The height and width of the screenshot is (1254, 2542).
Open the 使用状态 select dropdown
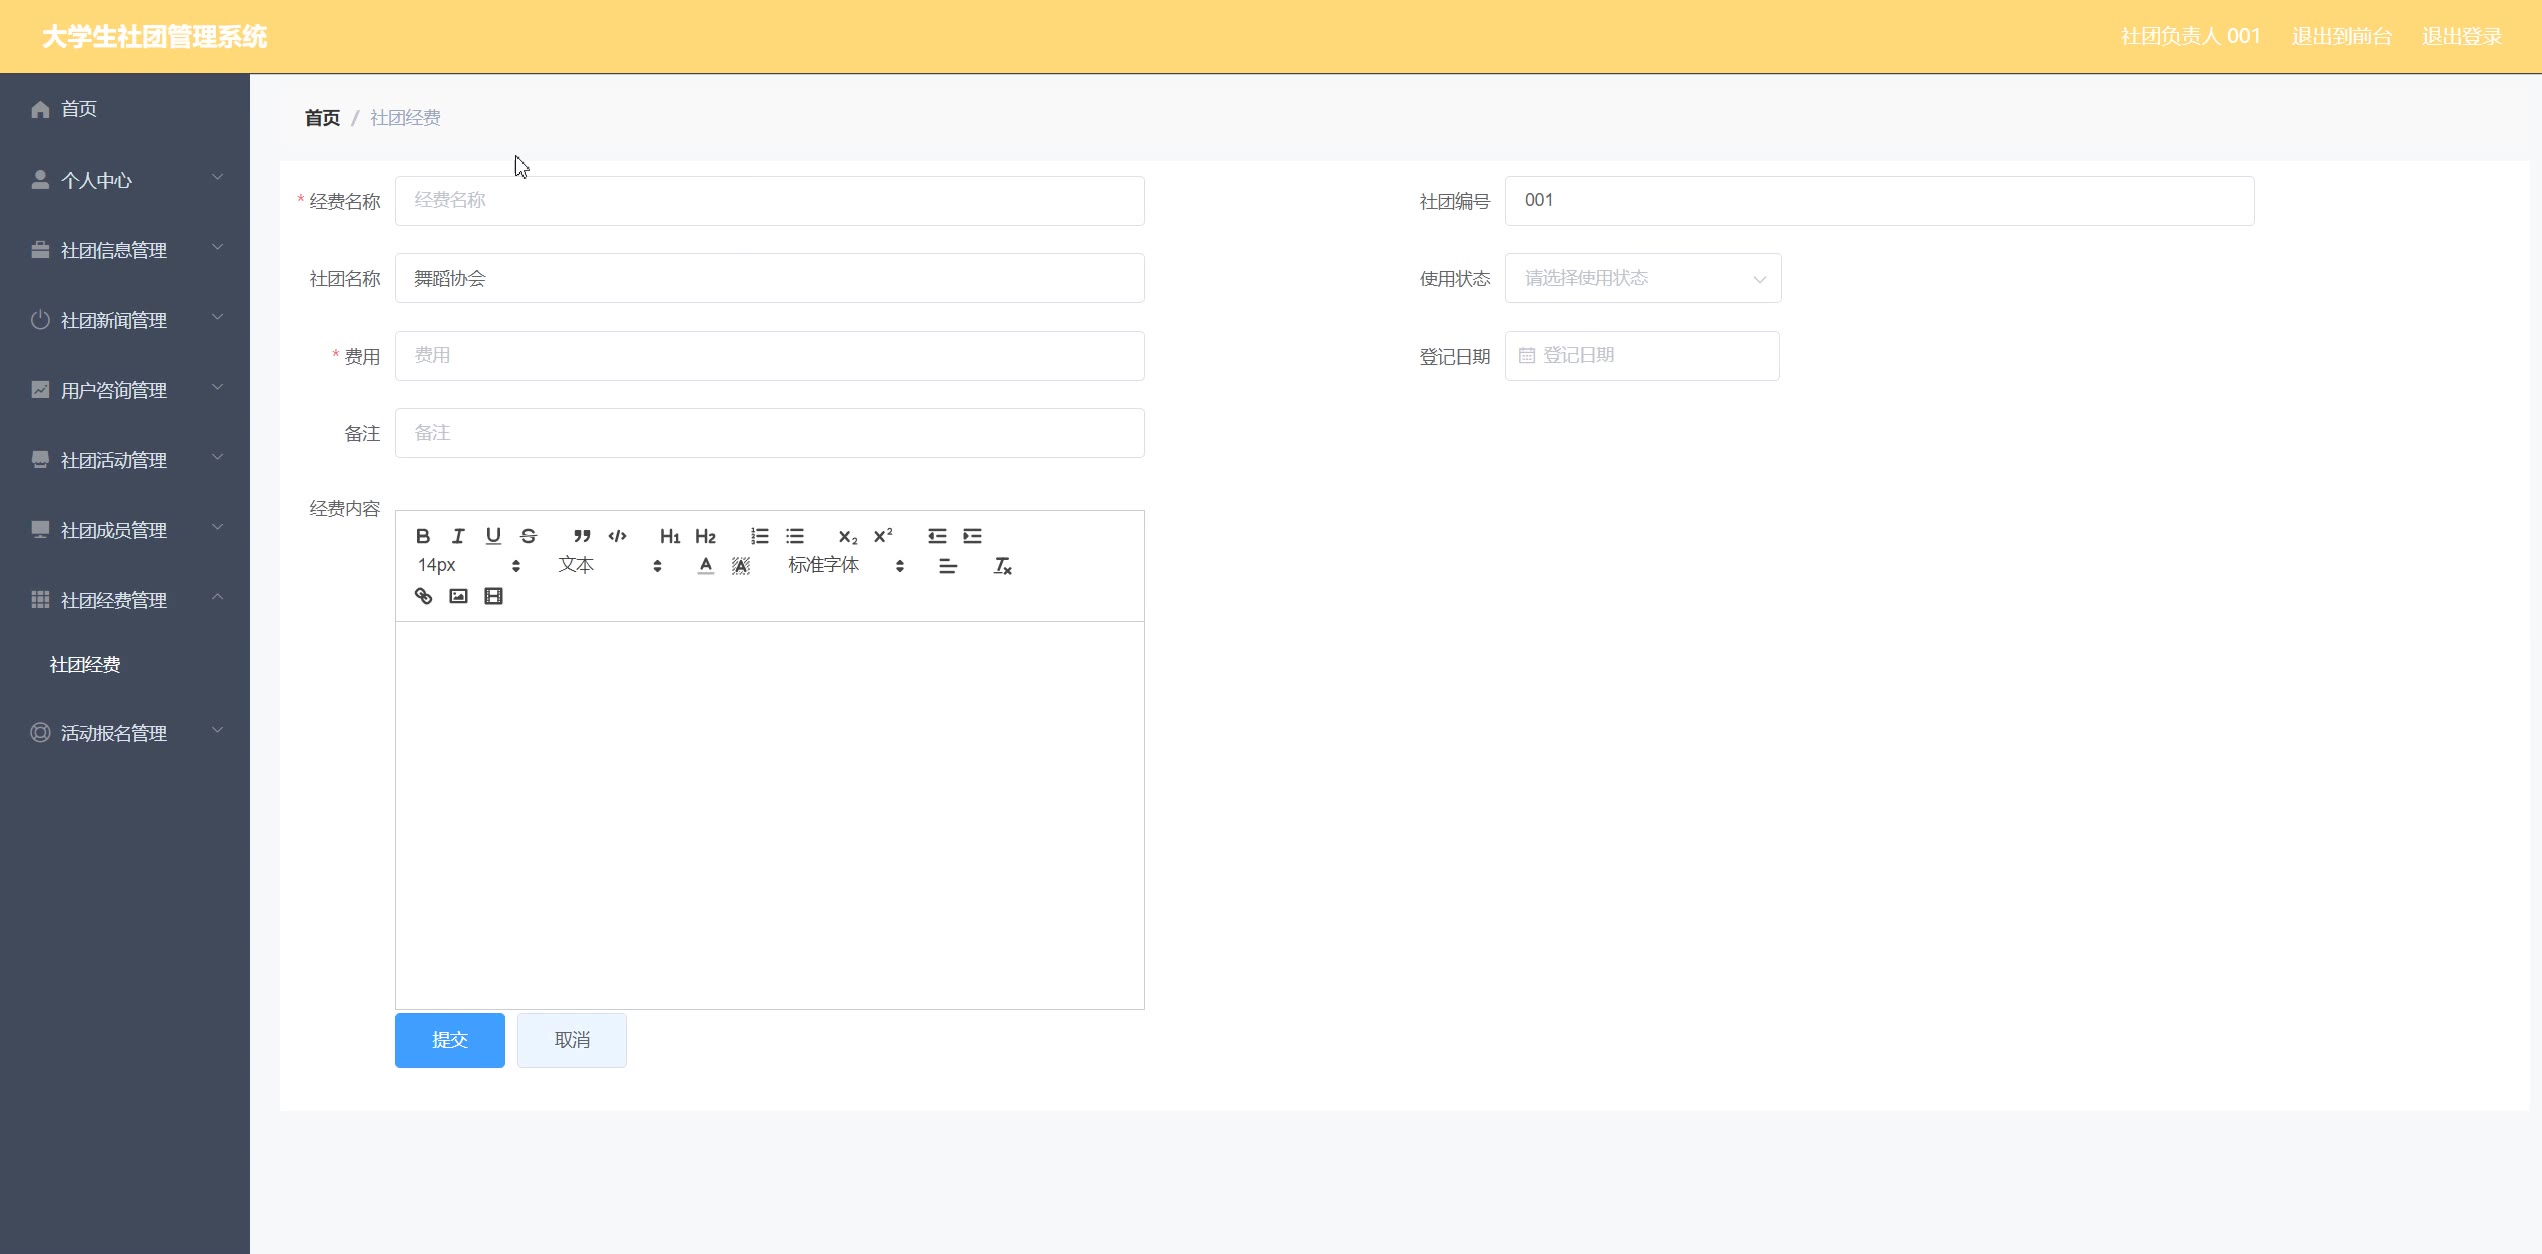click(x=1642, y=279)
